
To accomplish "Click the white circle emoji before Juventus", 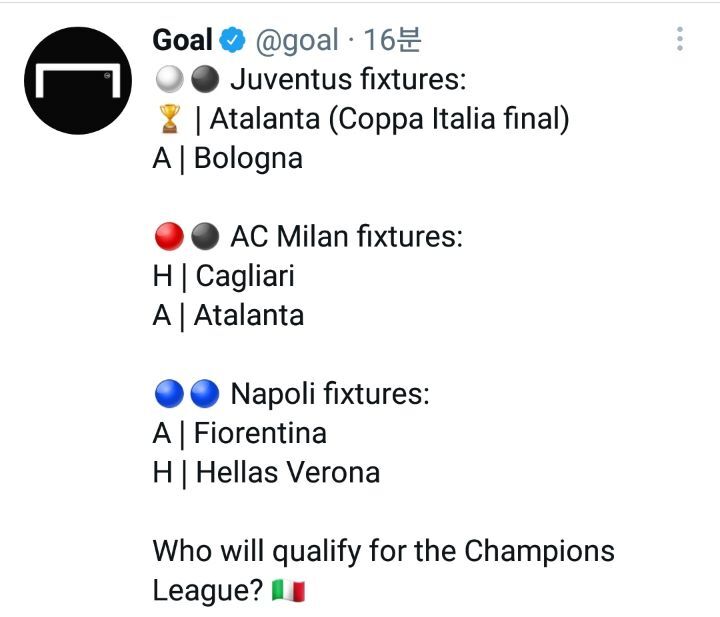I will click(169, 80).
